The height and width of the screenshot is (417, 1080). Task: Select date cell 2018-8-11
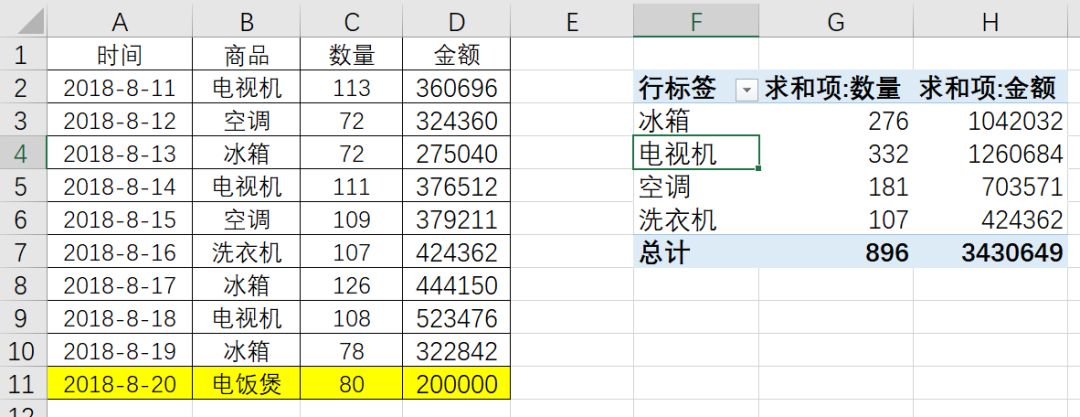tap(119, 88)
